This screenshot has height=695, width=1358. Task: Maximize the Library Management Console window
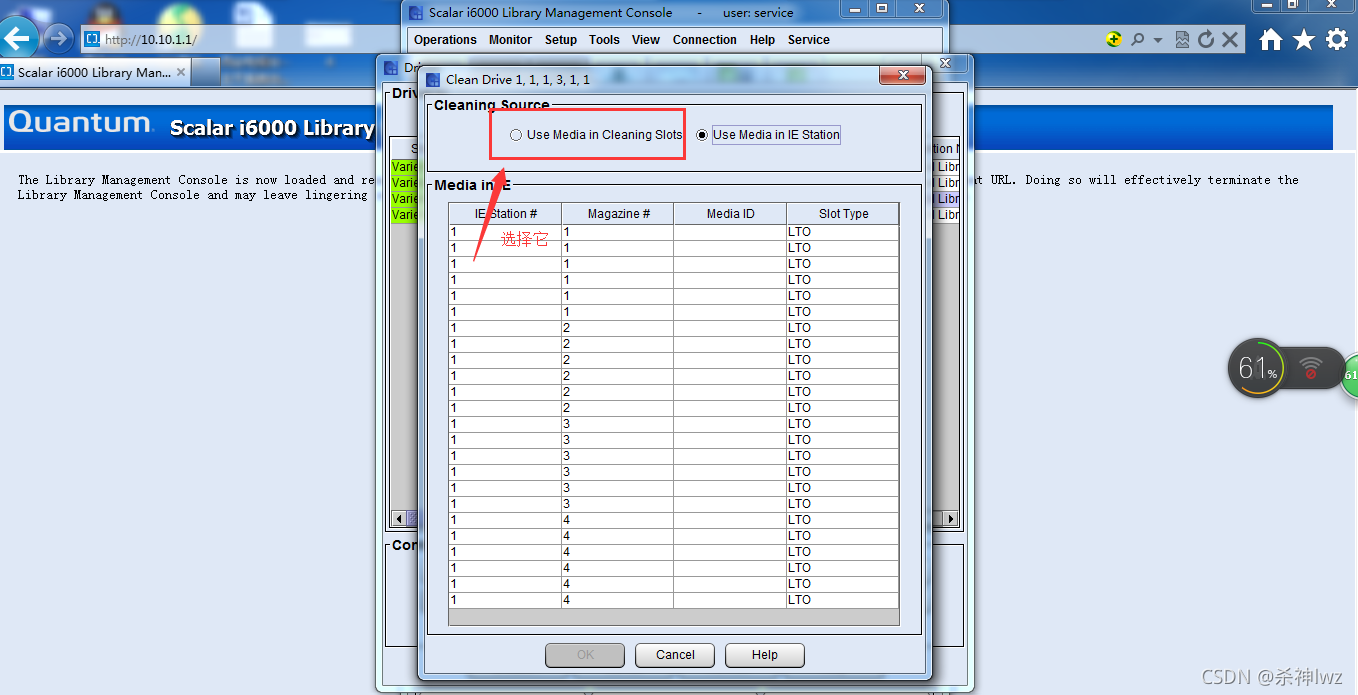tap(882, 9)
